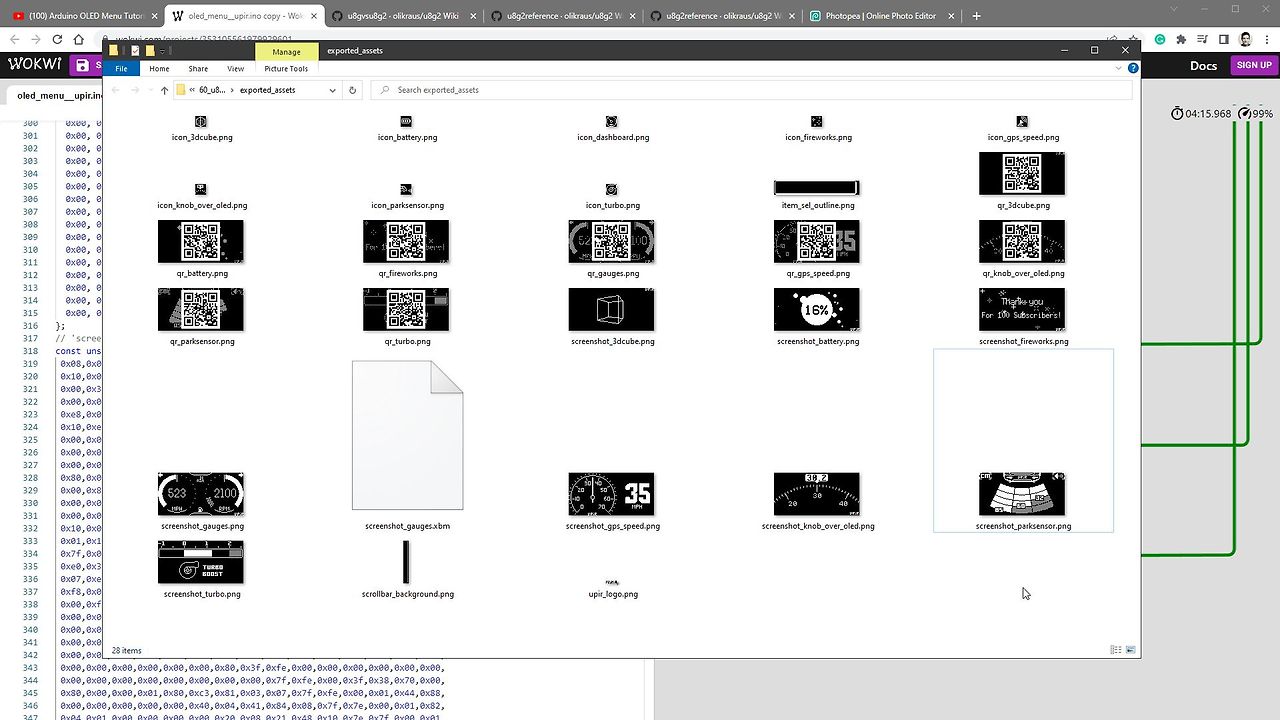The image size is (1280, 720).
Task: Select screenshot_gauges.png thumbnail
Action: tap(201, 494)
